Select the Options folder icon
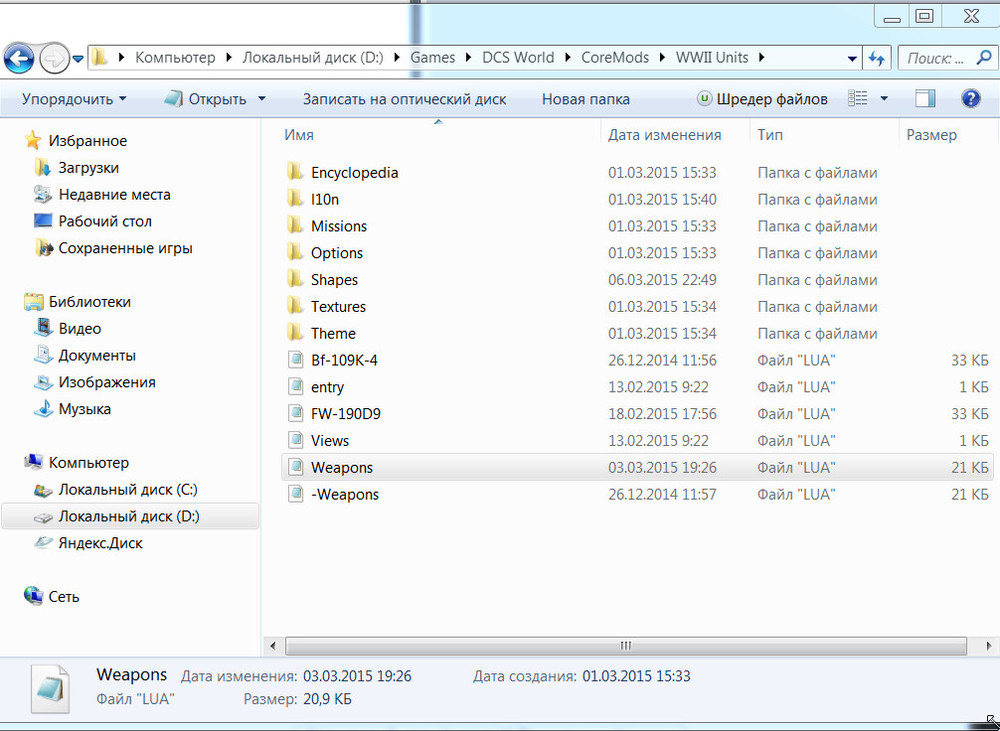Viewport: 1000px width, 731px height. (295, 252)
